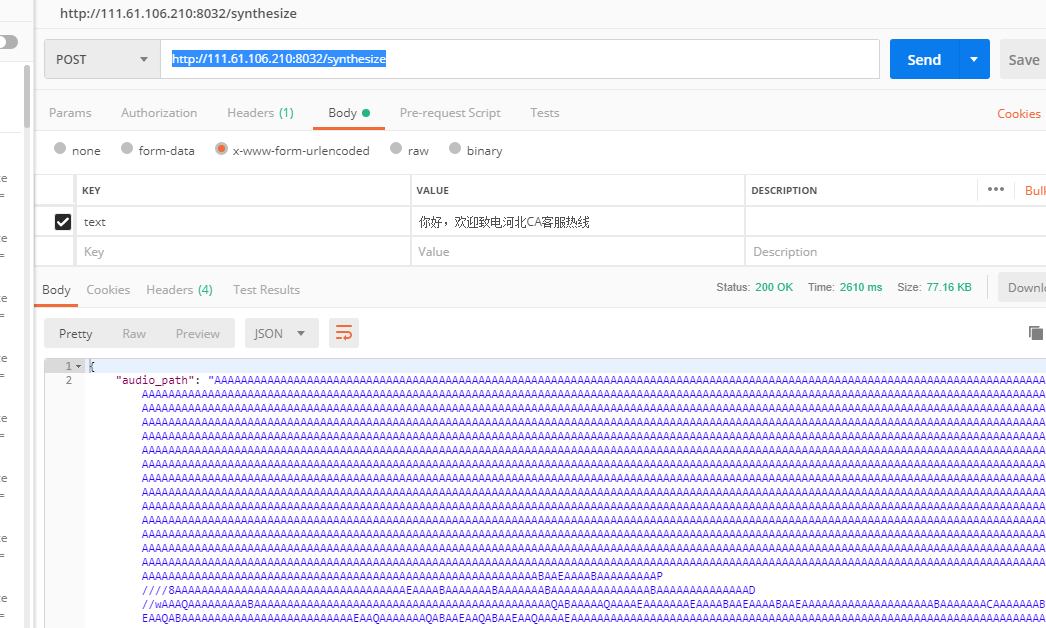
Task: Open response Headers (4) tab
Action: click(x=179, y=289)
